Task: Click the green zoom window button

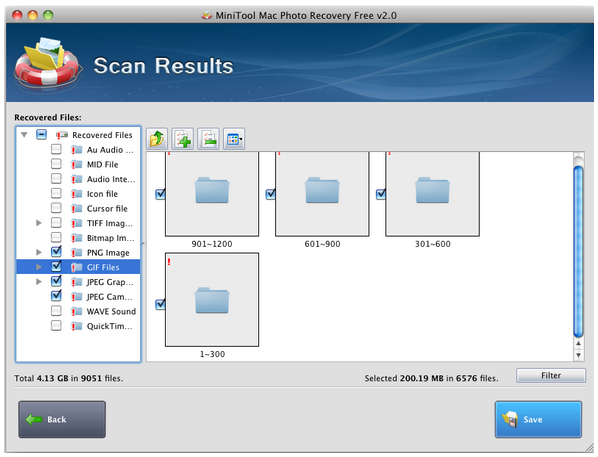Action: [48, 15]
